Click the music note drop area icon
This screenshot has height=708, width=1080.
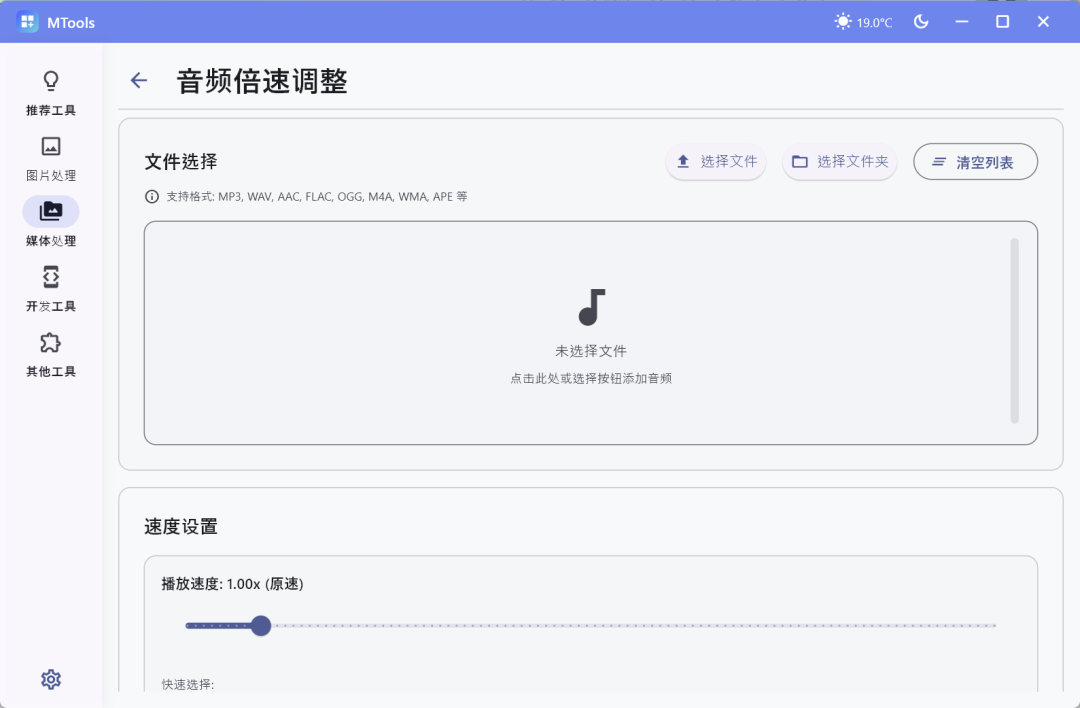pos(591,307)
